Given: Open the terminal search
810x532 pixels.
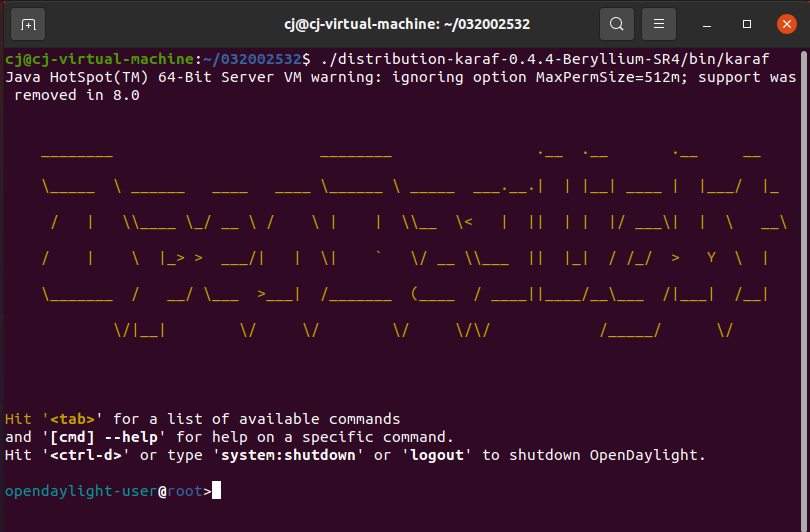Looking at the screenshot, I should [x=617, y=24].
